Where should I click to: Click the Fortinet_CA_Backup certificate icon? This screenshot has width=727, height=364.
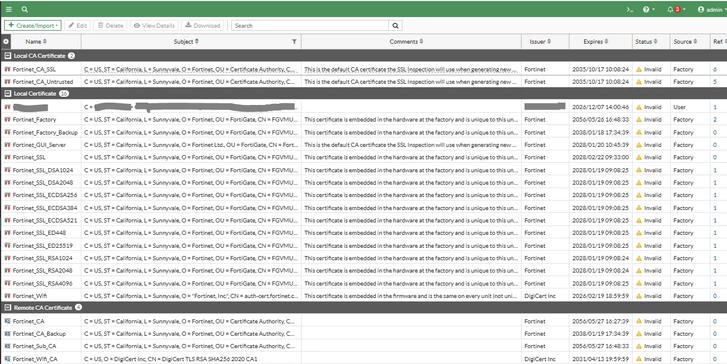click(x=7, y=333)
